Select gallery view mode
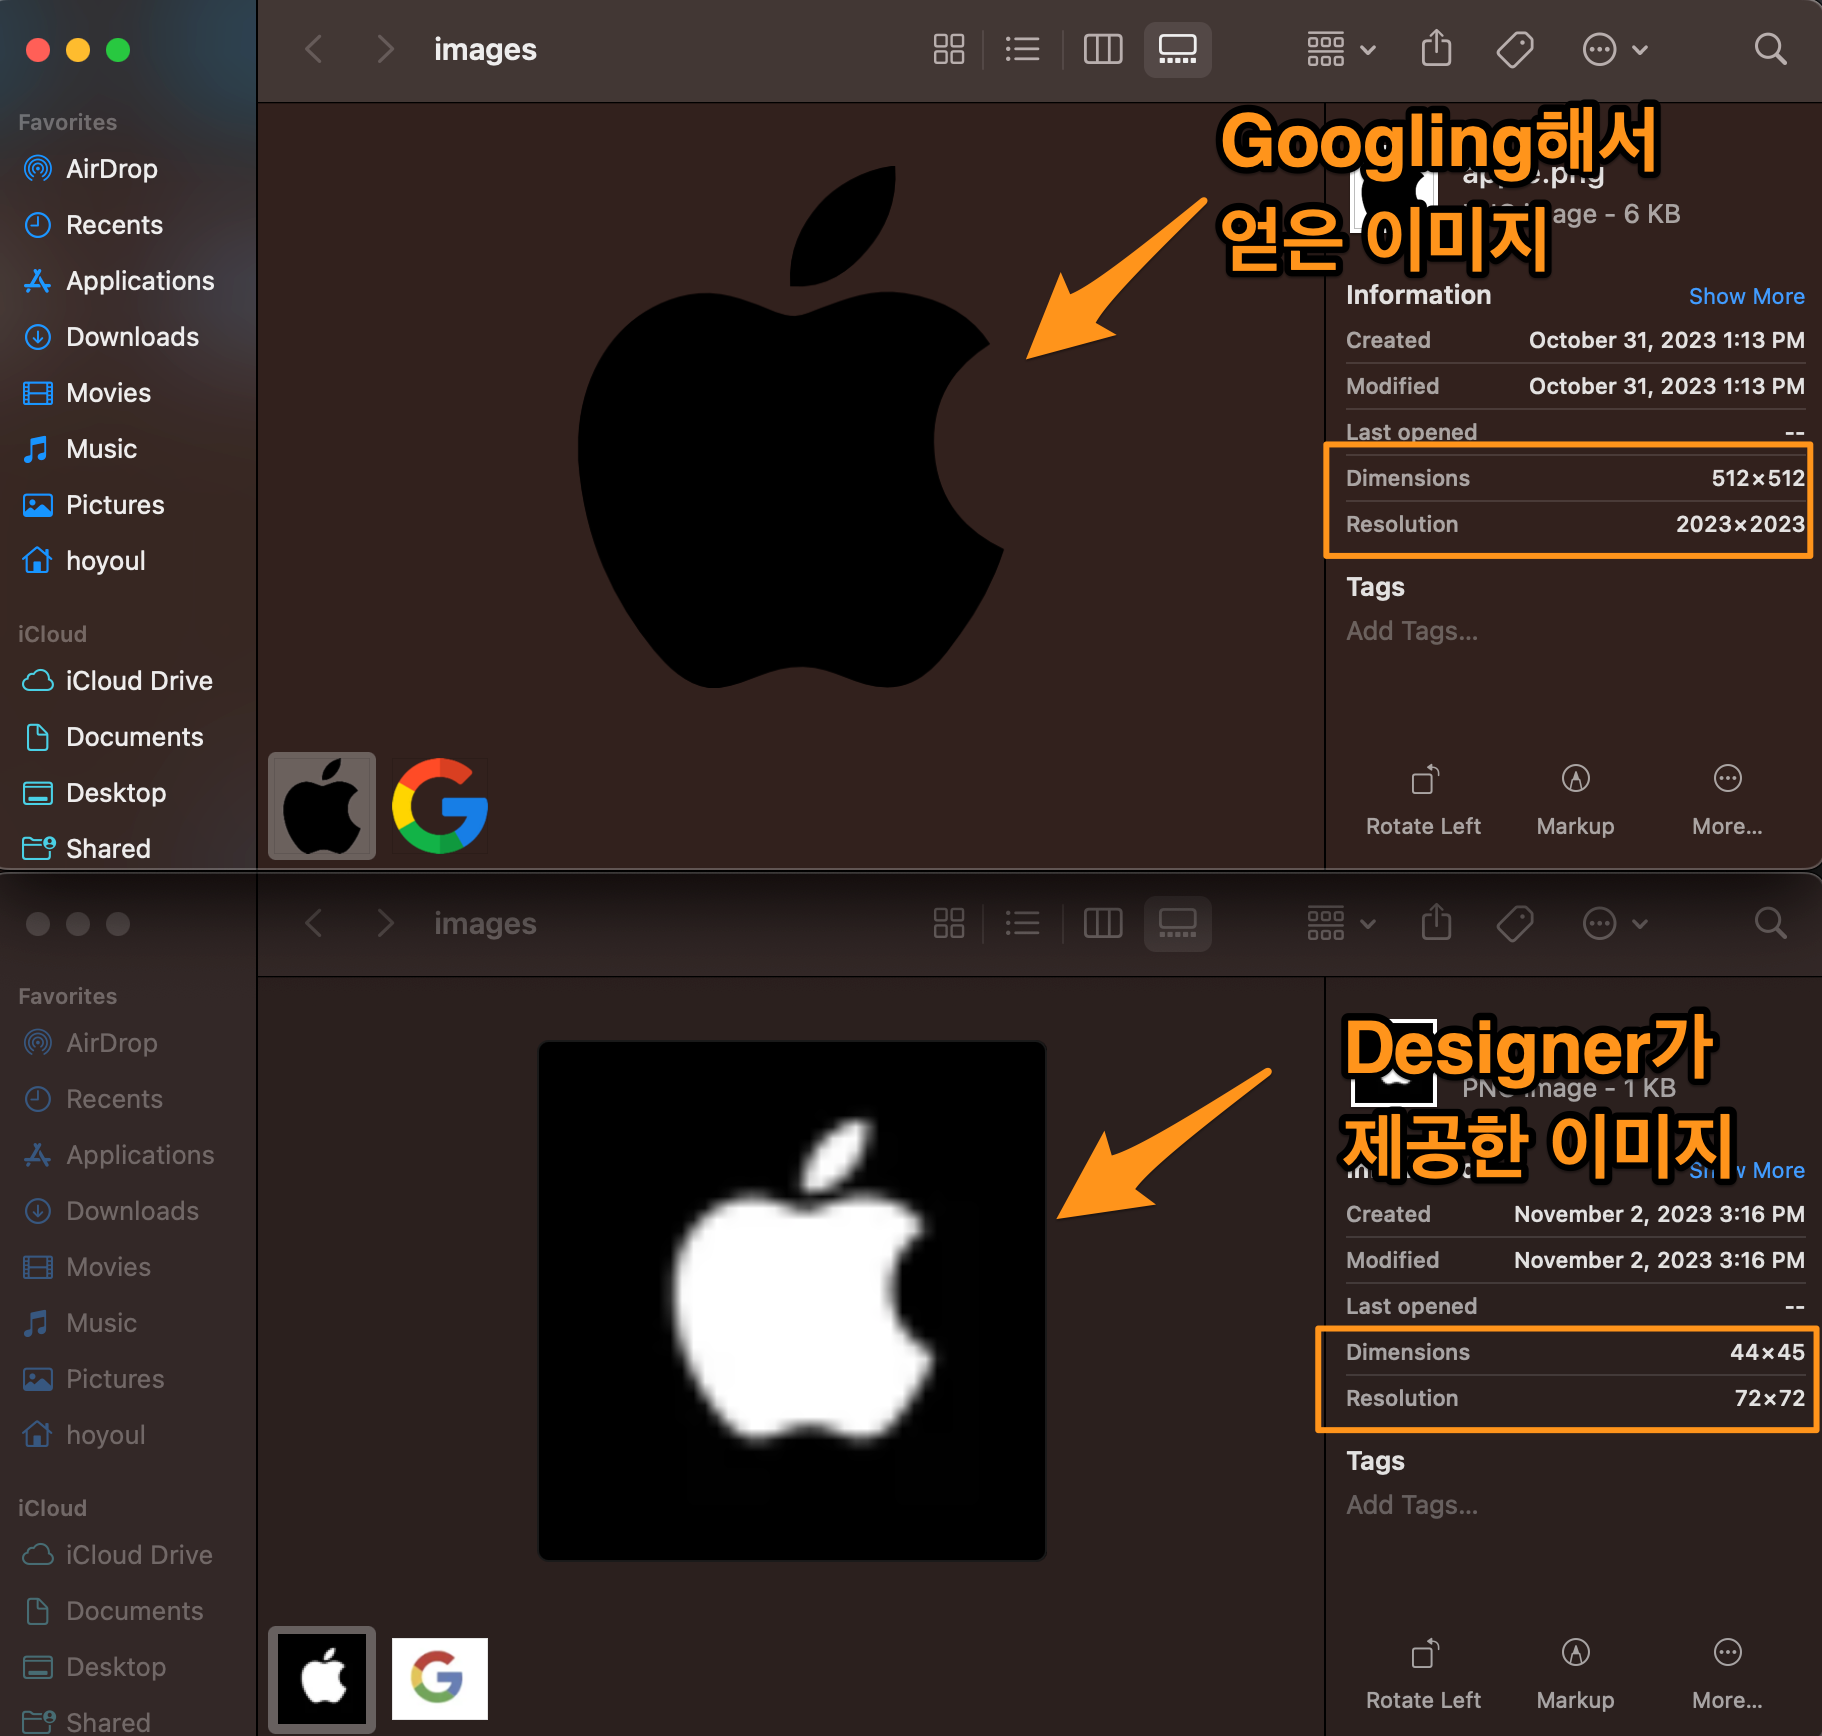The image size is (1822, 1736). click(1177, 49)
